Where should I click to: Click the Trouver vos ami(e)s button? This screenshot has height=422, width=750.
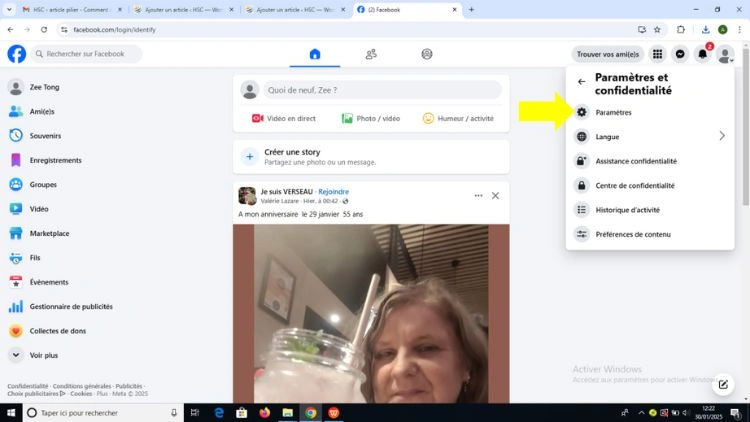point(608,54)
